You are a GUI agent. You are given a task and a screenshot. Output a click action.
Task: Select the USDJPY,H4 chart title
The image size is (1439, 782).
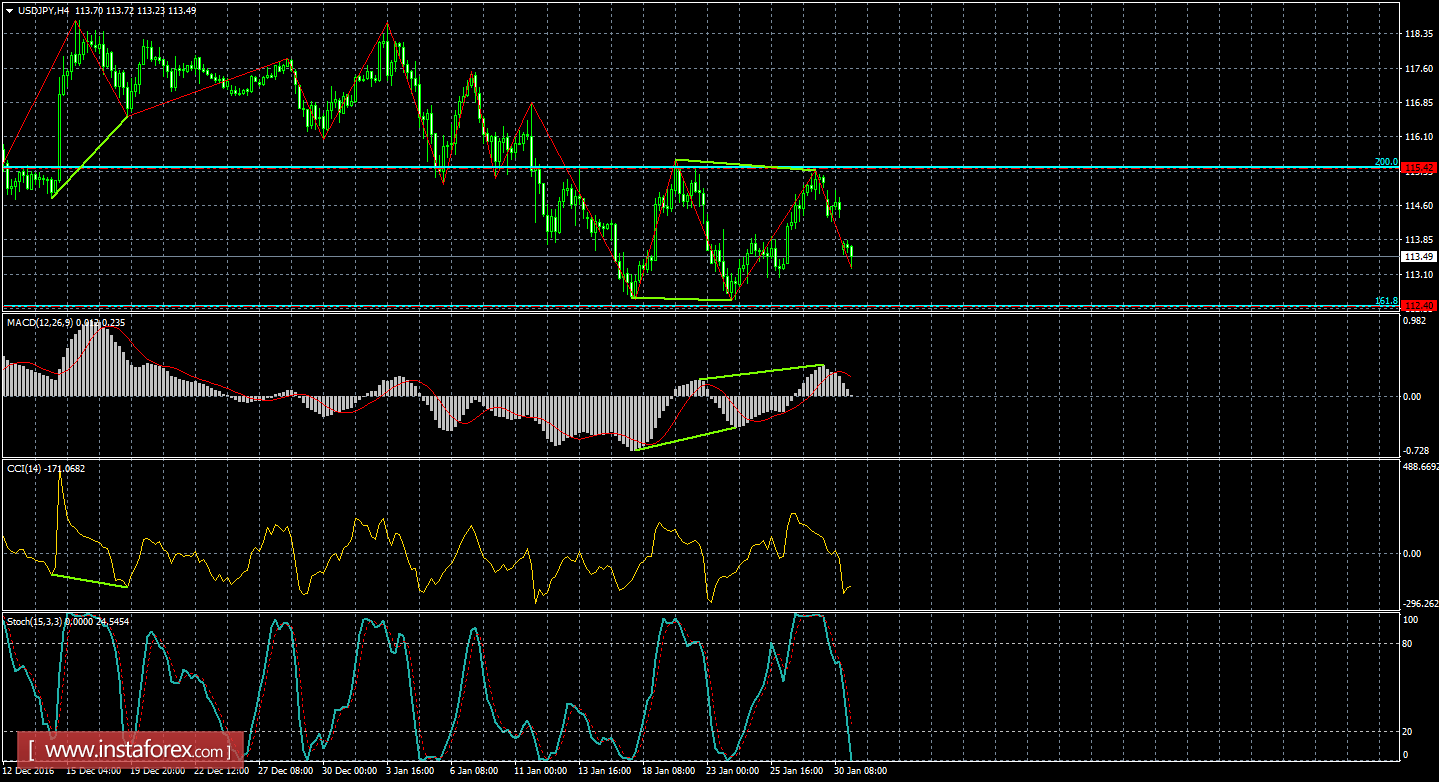43,10
